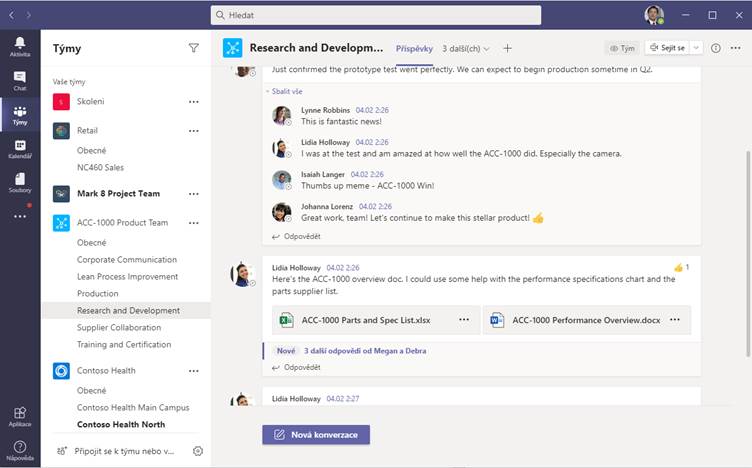The width and height of the screenshot is (752, 468).
Task: Click Johanna Lorenz's avatar
Action: 282,212
